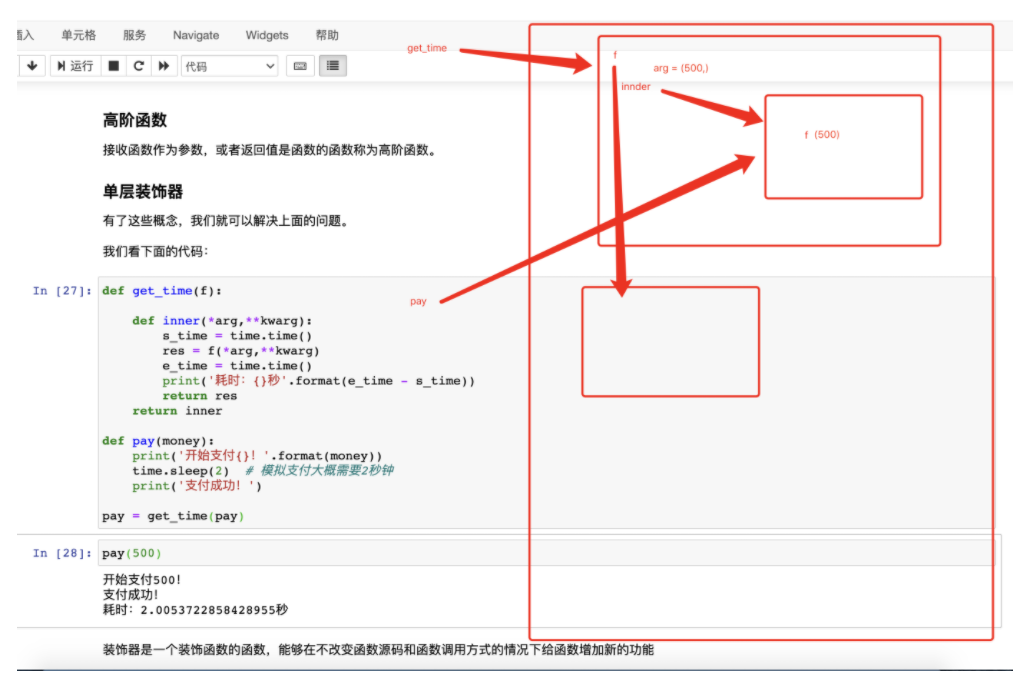Open the 代码 cell type dropdown
Image resolution: width=1022 pixels, height=683 pixels.
pyautogui.click(x=229, y=66)
